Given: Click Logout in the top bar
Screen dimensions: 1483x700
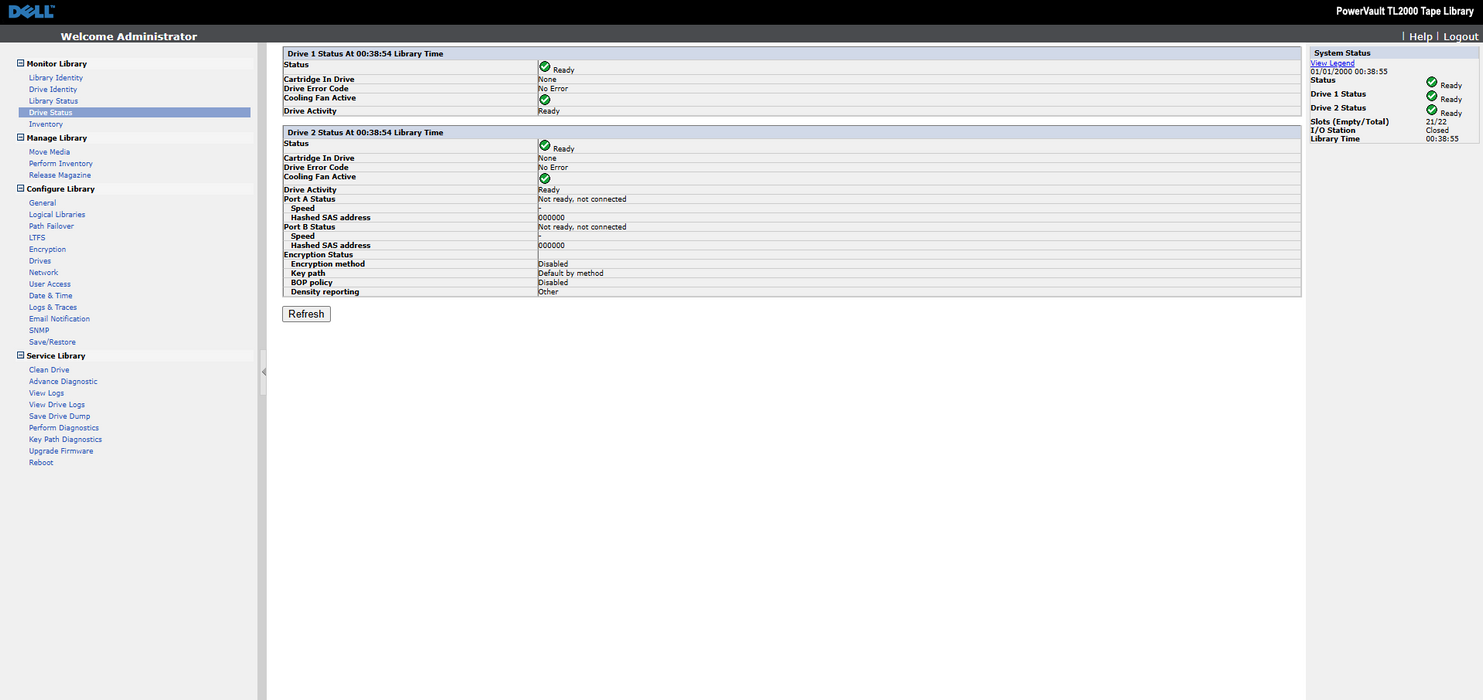Looking at the screenshot, I should 1461,36.
